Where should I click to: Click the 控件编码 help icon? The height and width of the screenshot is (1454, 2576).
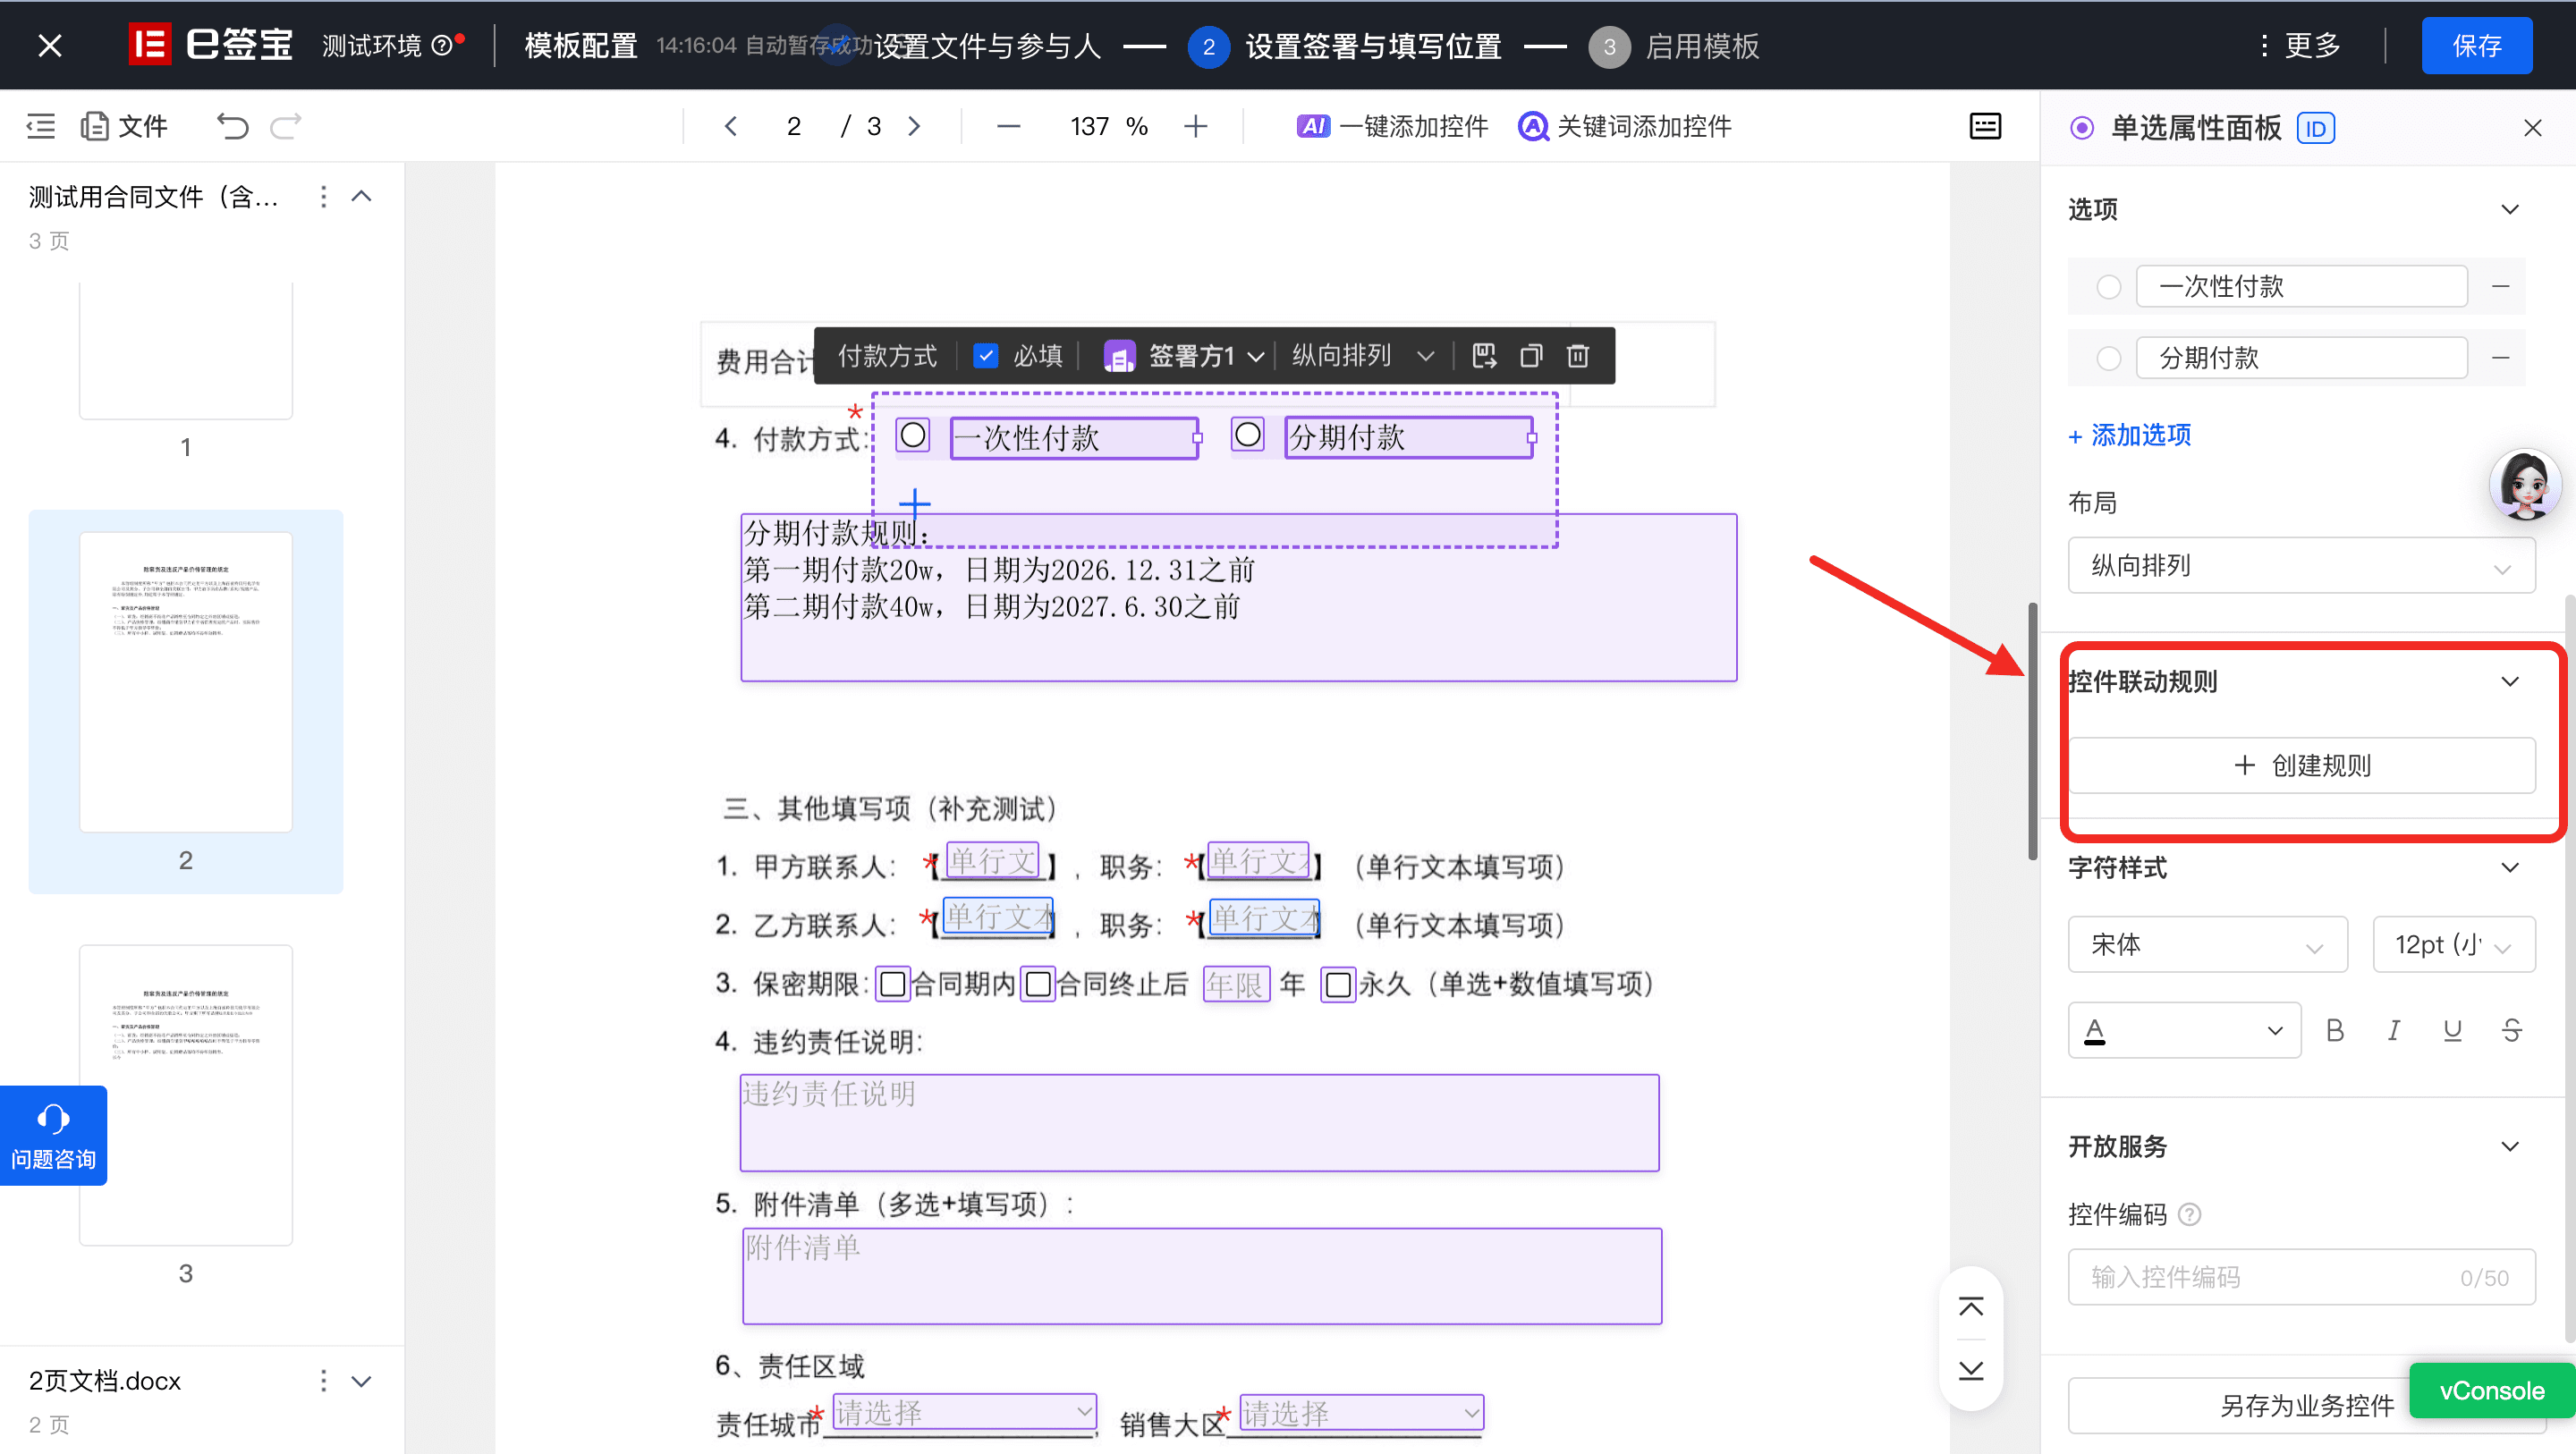coord(2189,1214)
